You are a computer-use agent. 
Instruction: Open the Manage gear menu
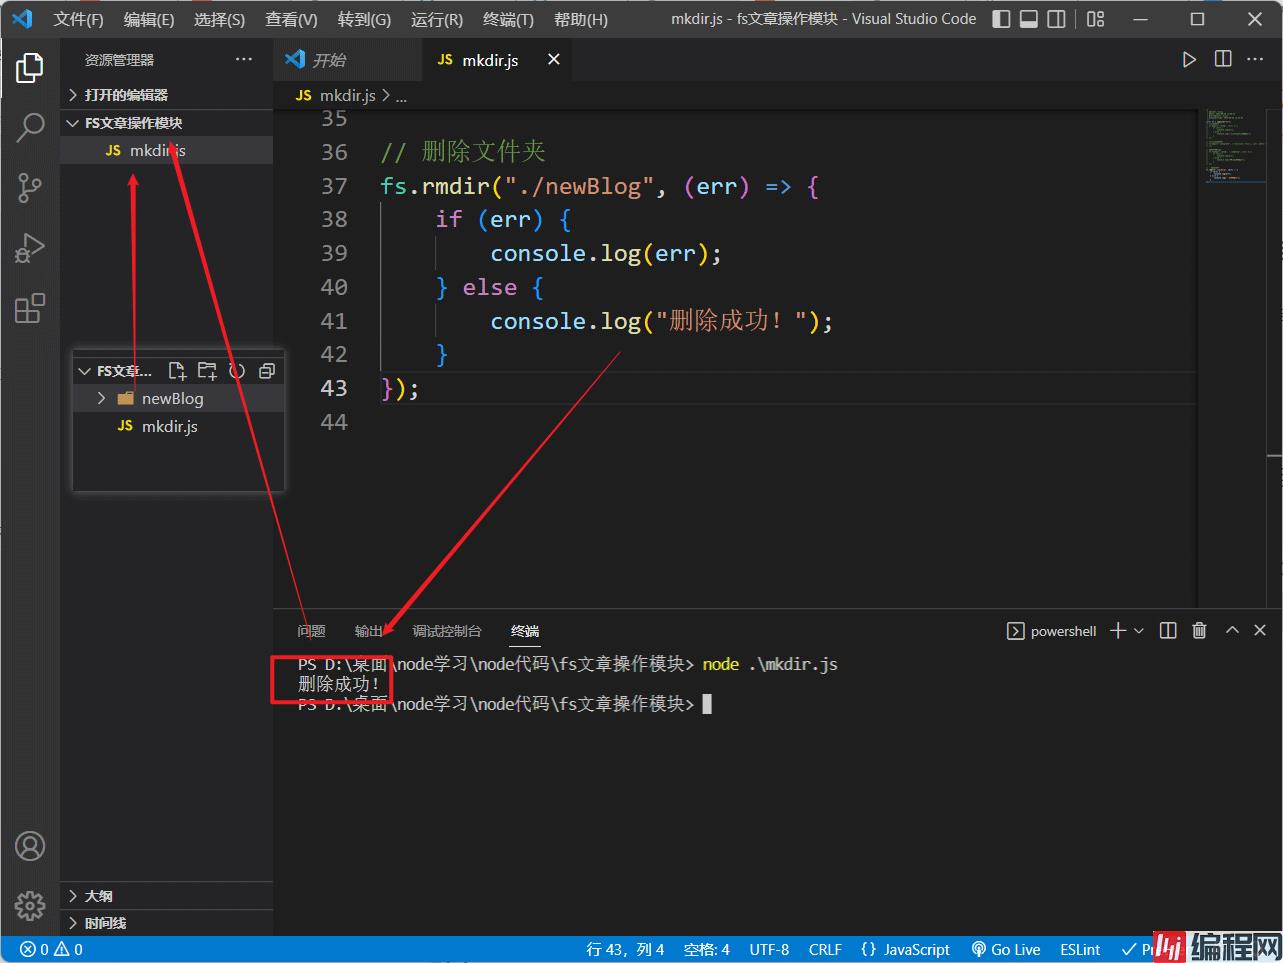pyautogui.click(x=30, y=905)
